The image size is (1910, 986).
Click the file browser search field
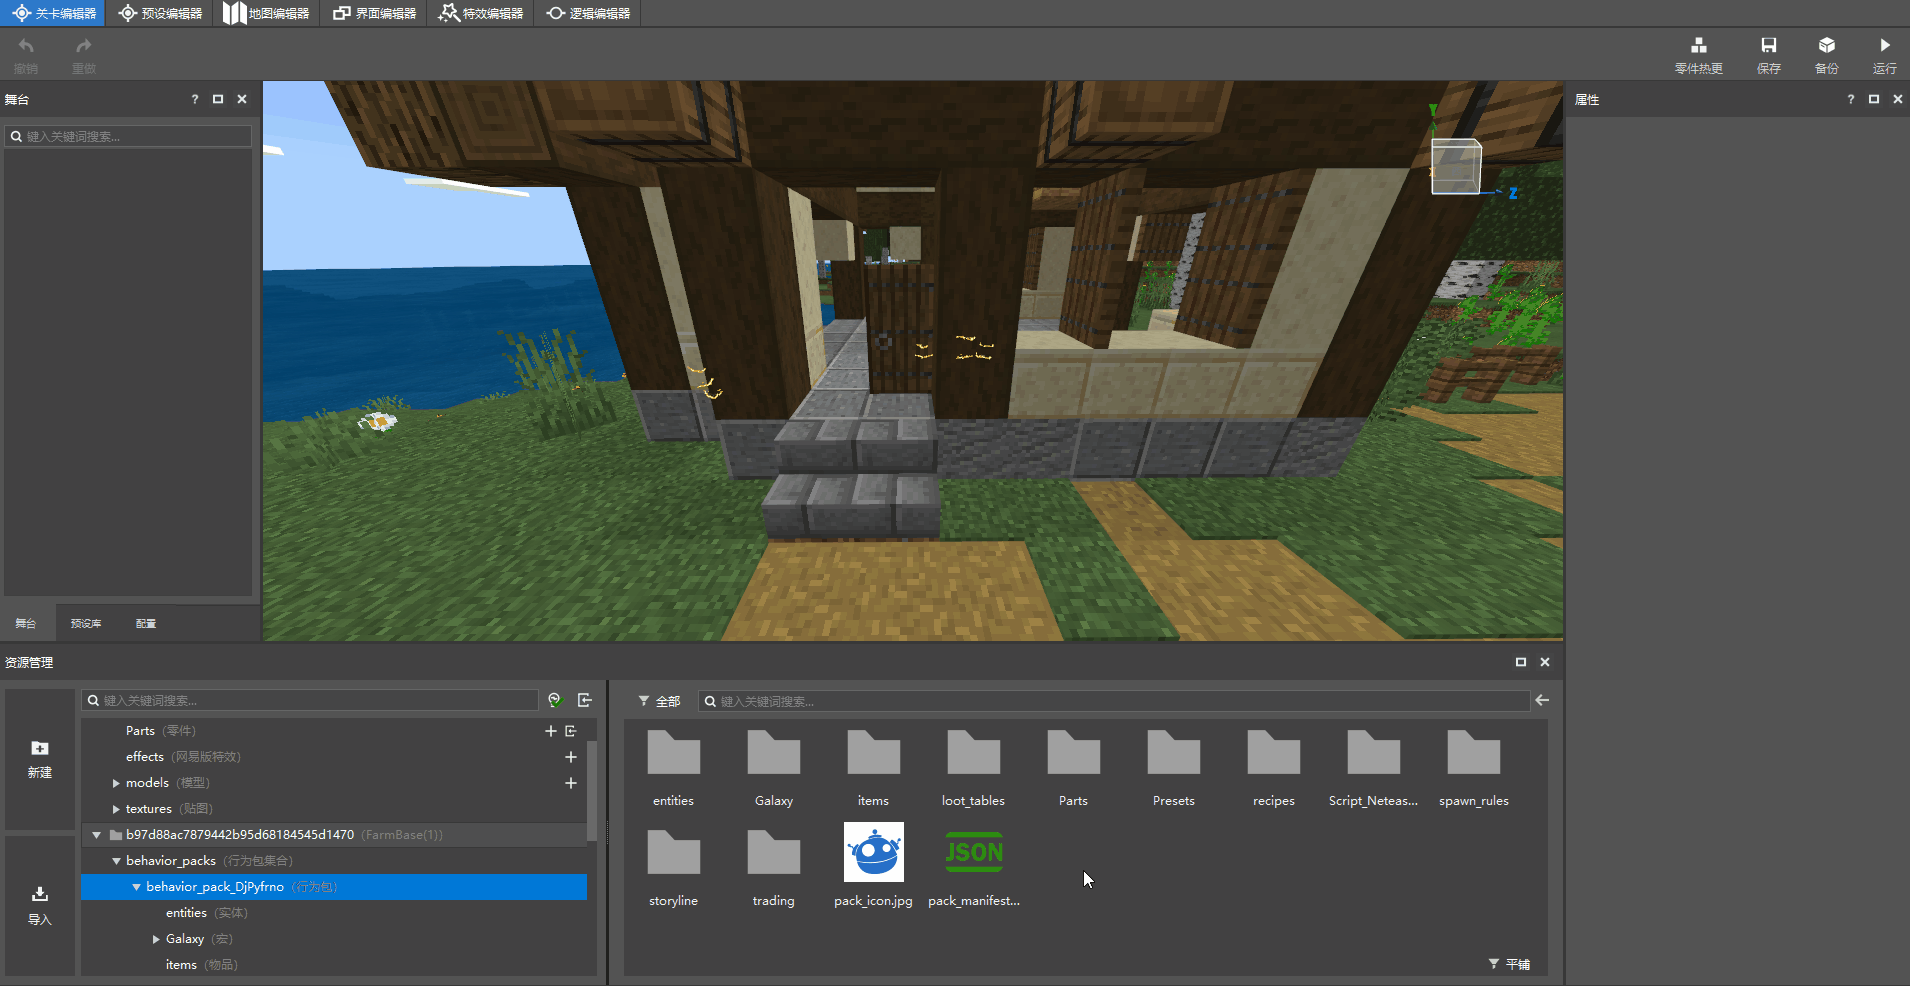click(1113, 701)
